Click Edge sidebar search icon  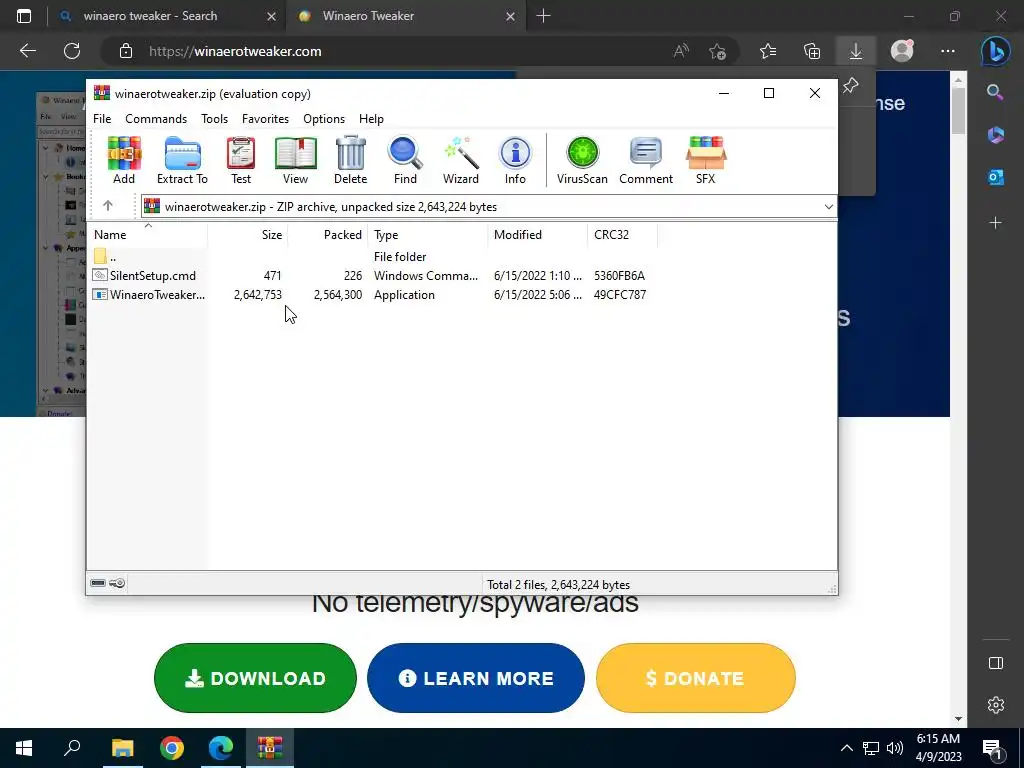tap(995, 92)
